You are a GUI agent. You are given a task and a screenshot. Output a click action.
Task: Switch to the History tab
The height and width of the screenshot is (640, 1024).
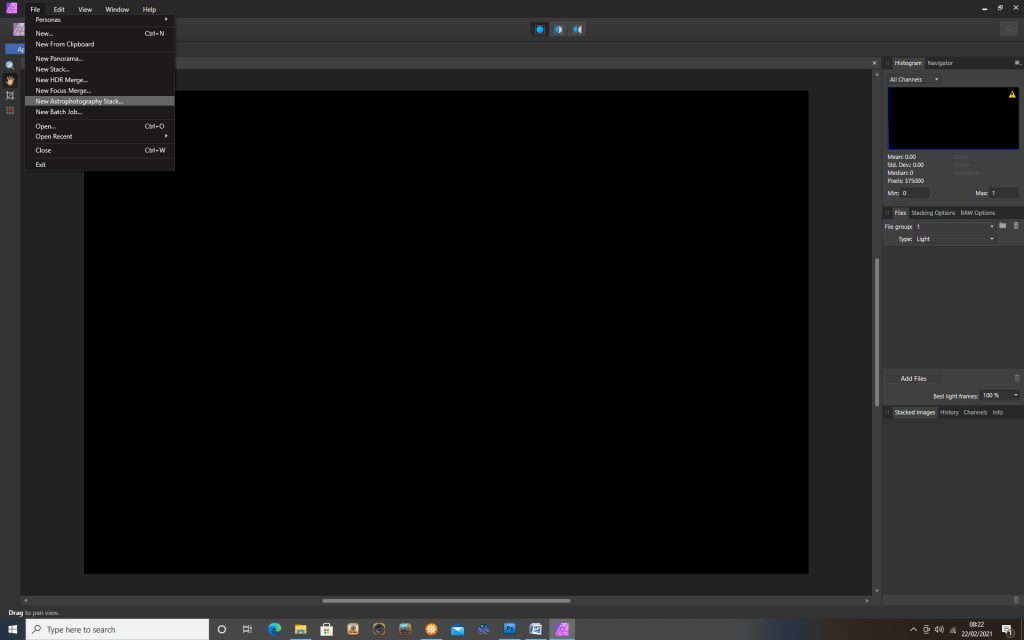tap(949, 413)
